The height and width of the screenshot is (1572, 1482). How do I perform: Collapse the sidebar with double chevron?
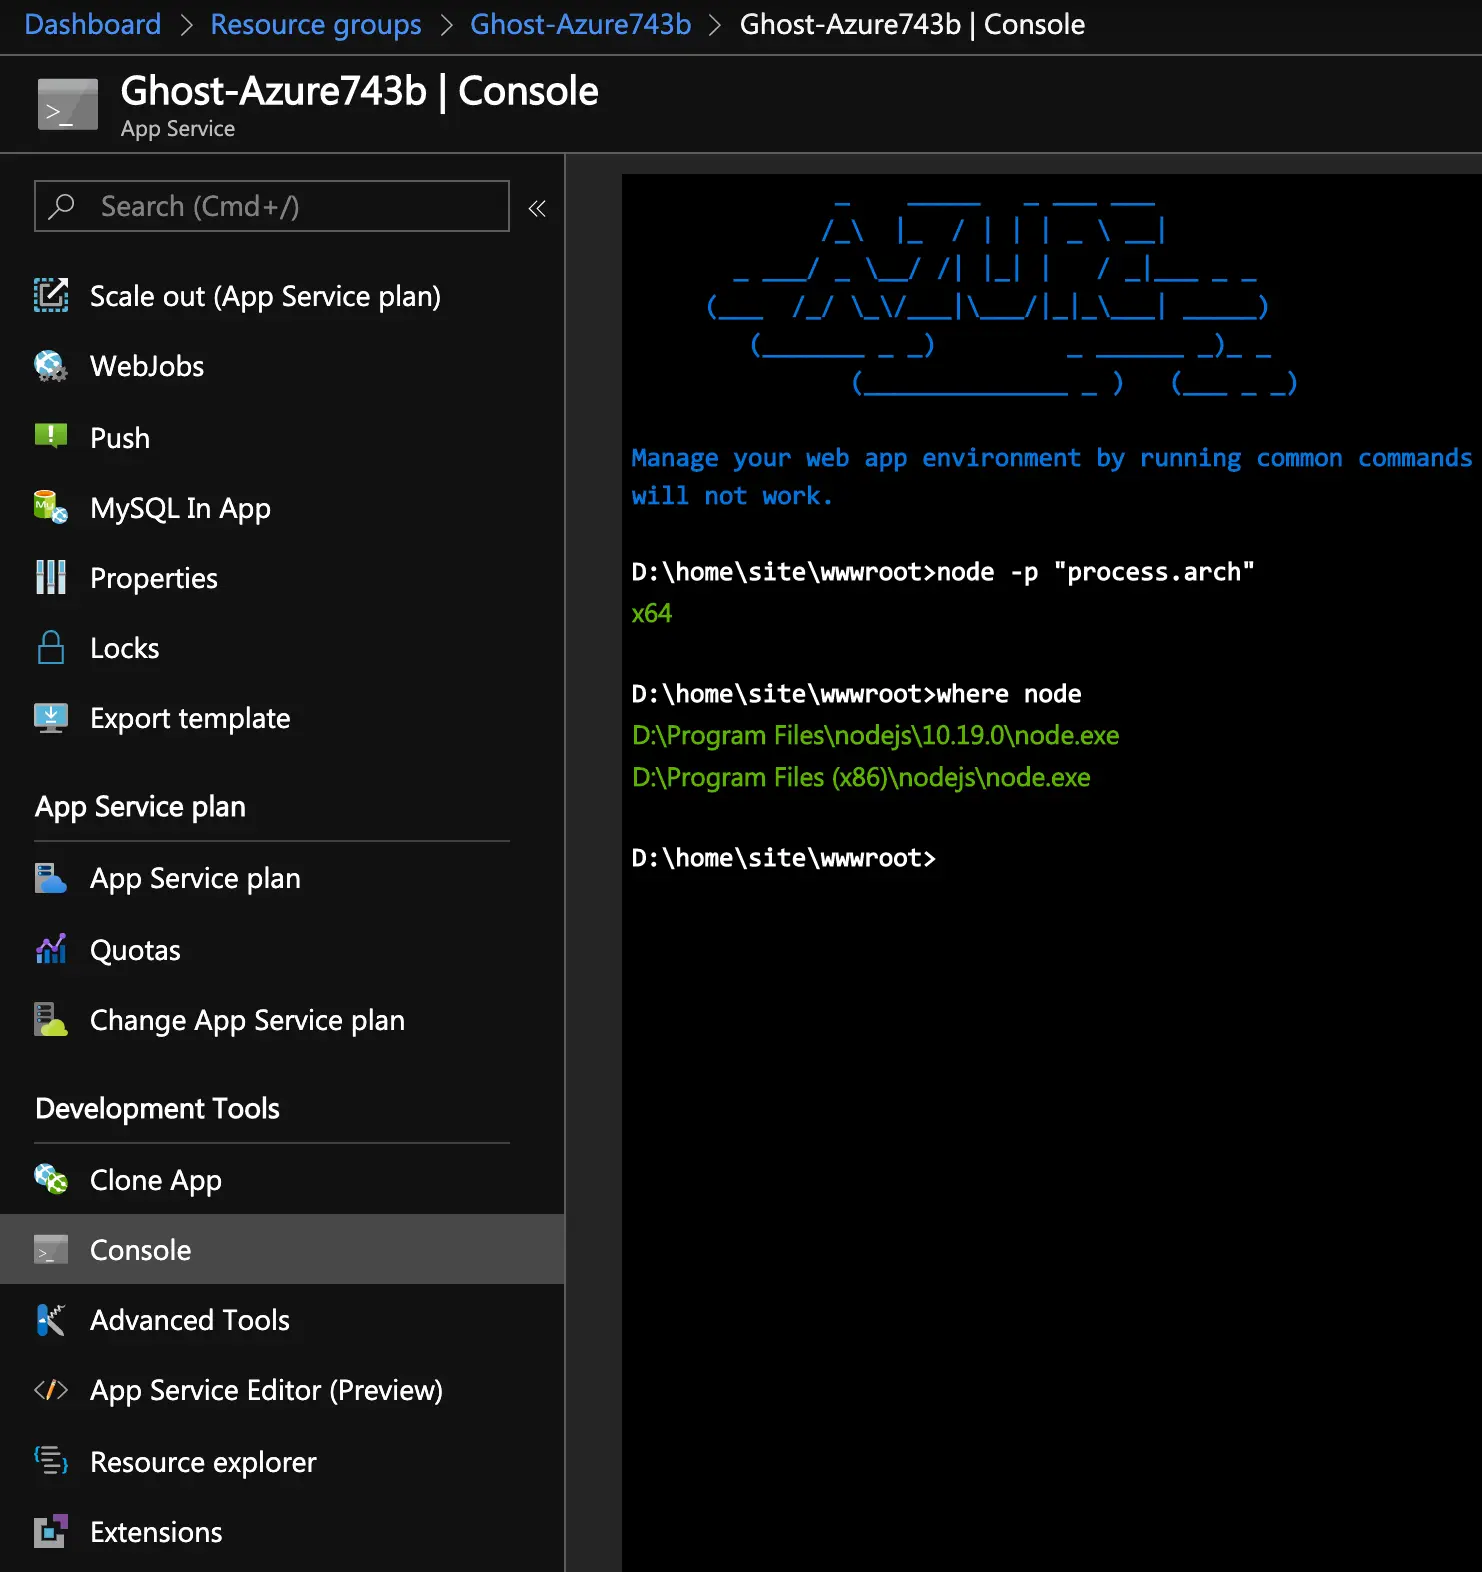pos(537,208)
